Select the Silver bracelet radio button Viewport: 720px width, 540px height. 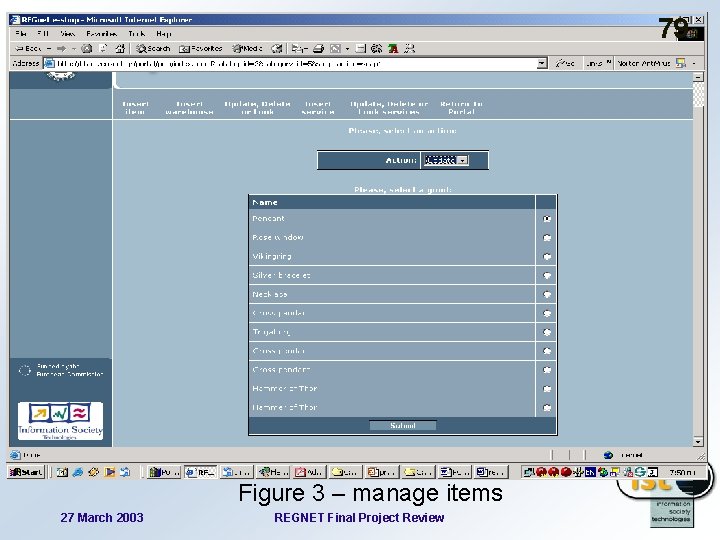click(x=547, y=276)
